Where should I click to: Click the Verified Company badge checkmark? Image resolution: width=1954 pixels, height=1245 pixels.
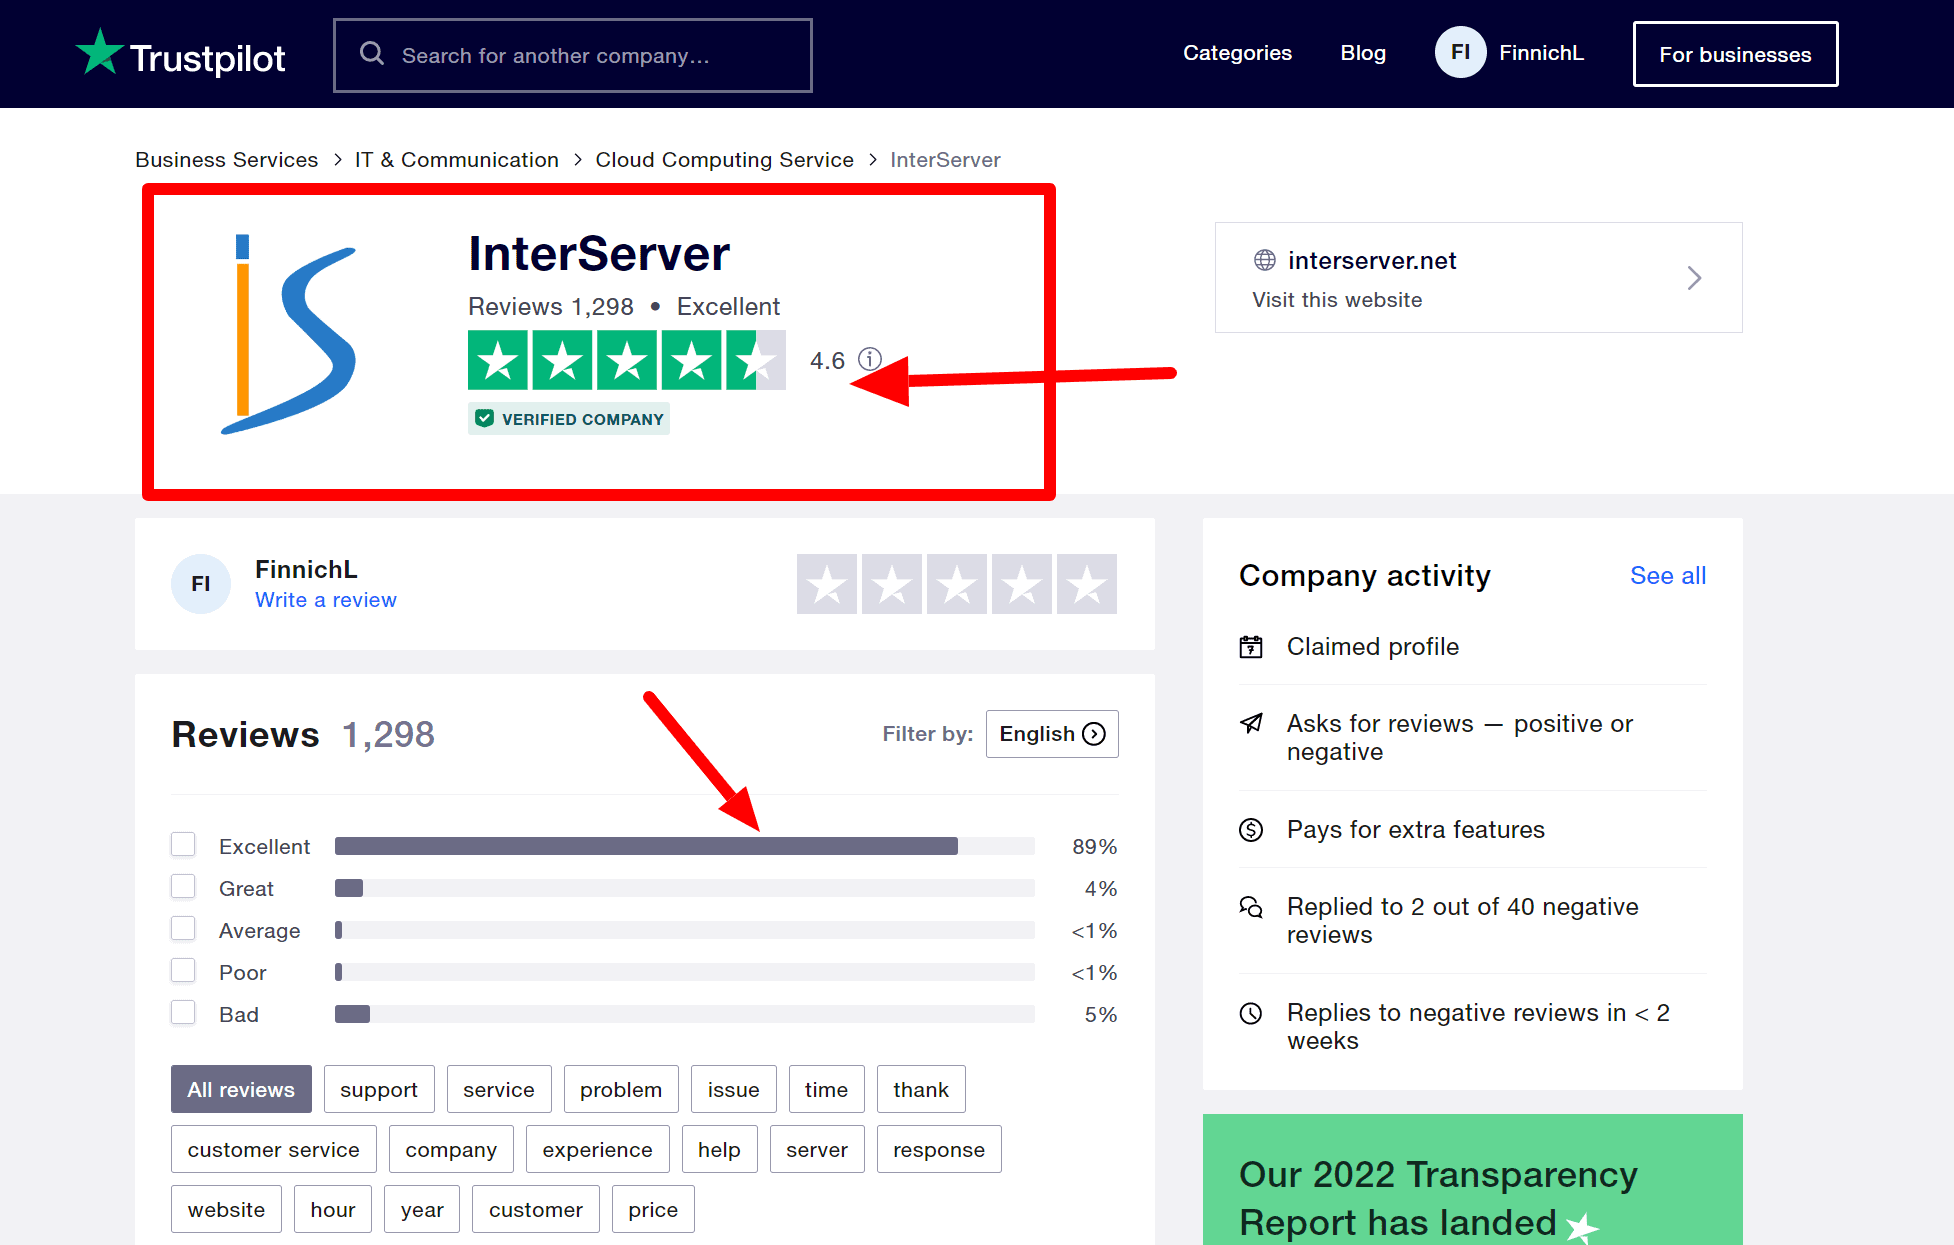484,418
